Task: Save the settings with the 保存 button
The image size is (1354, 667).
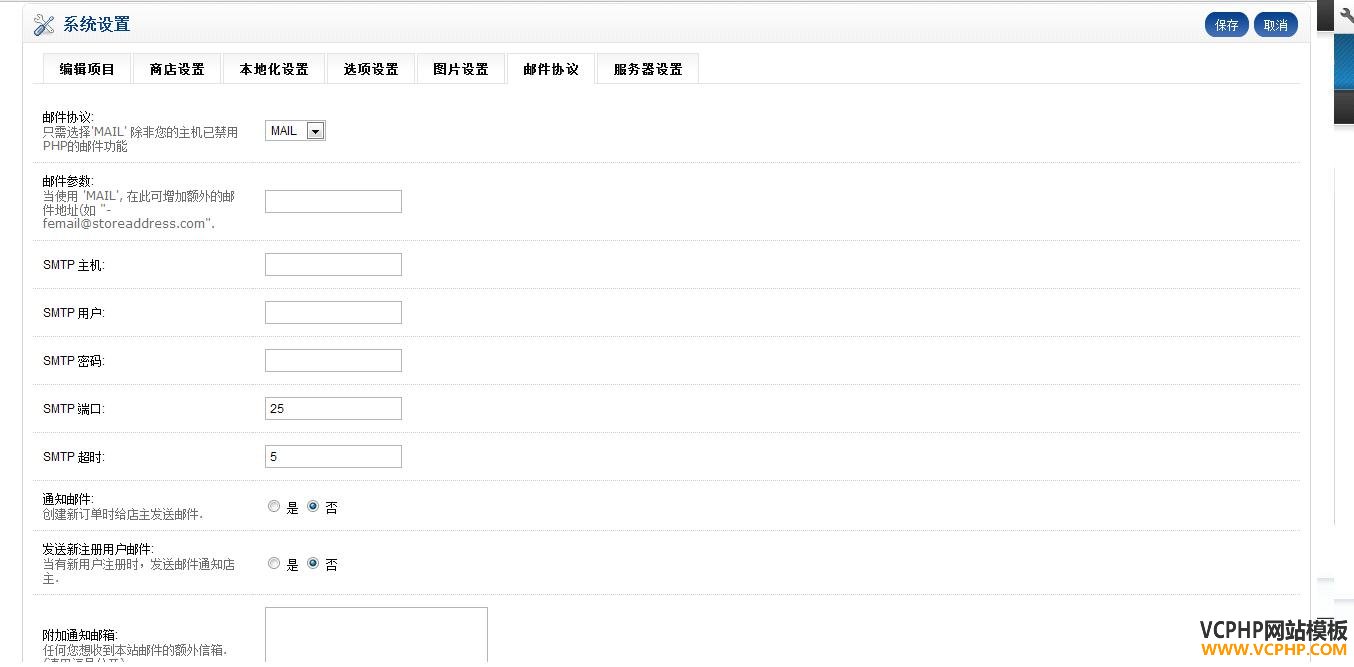Action: click(x=1227, y=25)
